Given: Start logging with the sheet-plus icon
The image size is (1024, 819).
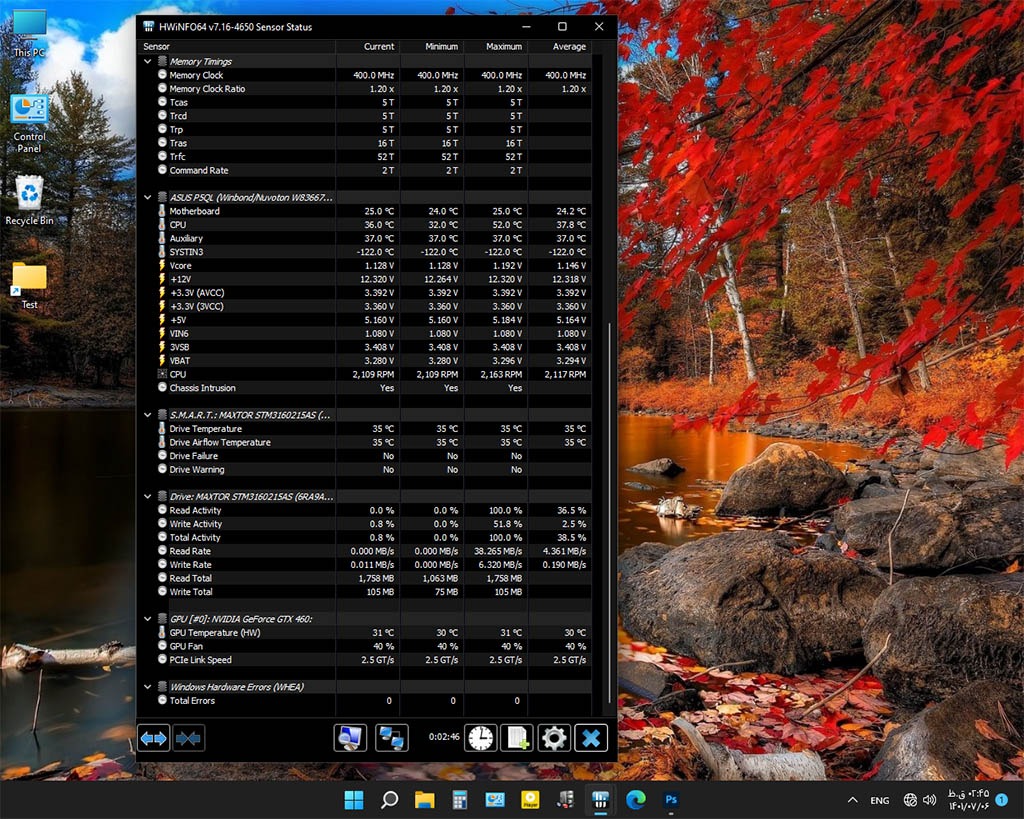Looking at the screenshot, I should pyautogui.click(x=516, y=738).
